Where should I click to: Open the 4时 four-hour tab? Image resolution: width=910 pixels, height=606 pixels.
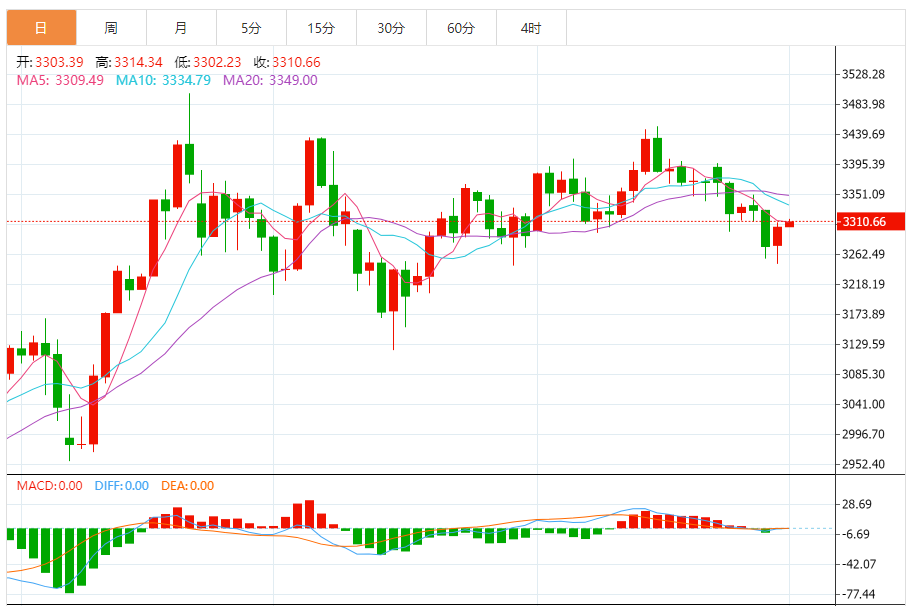531,28
